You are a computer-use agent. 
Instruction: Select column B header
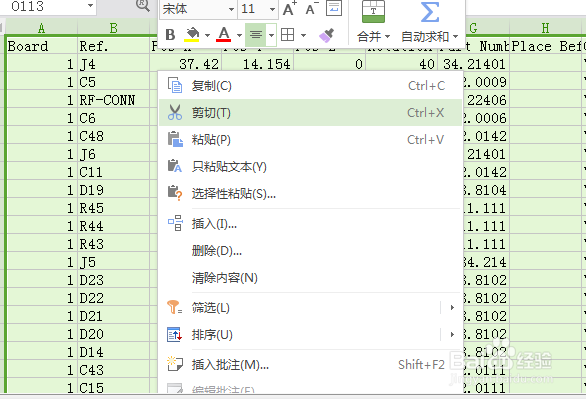tap(114, 28)
